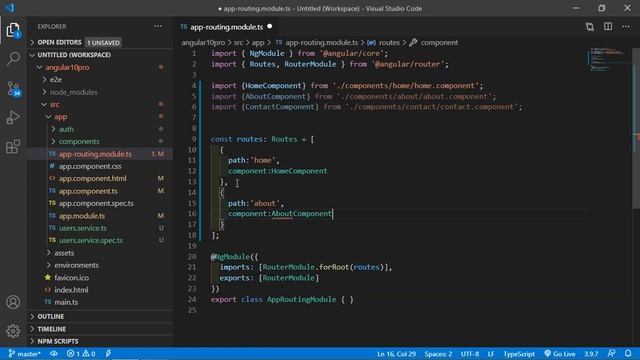Close the unsaved app-routing.module.ts tab dot

(x=270, y=27)
